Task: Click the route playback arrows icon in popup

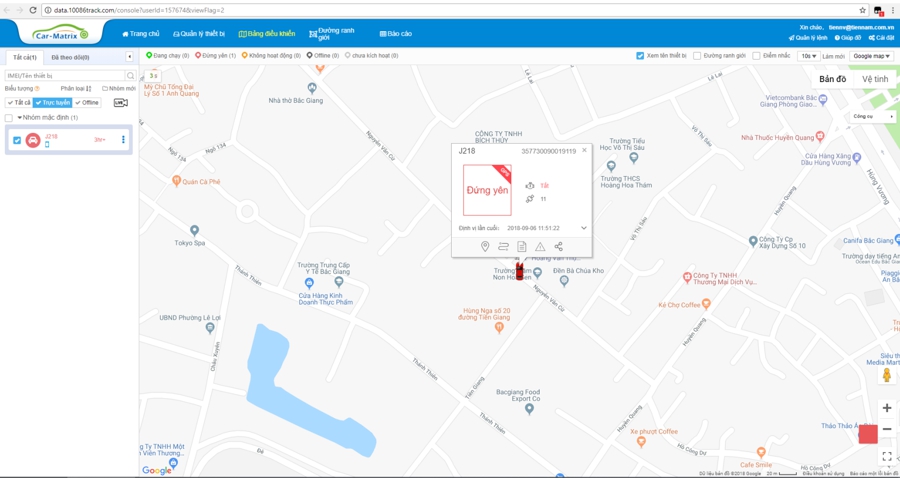Action: tap(503, 246)
